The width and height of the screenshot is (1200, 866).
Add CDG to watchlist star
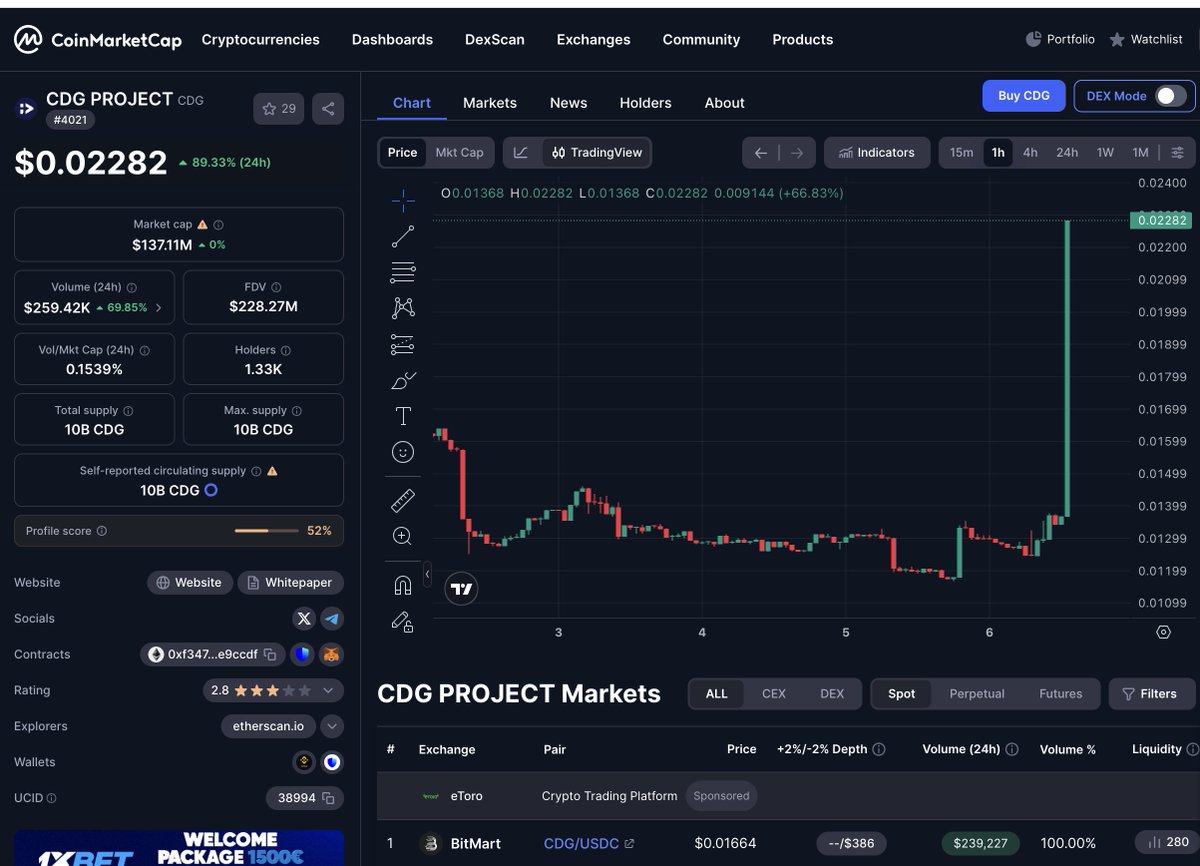point(279,109)
